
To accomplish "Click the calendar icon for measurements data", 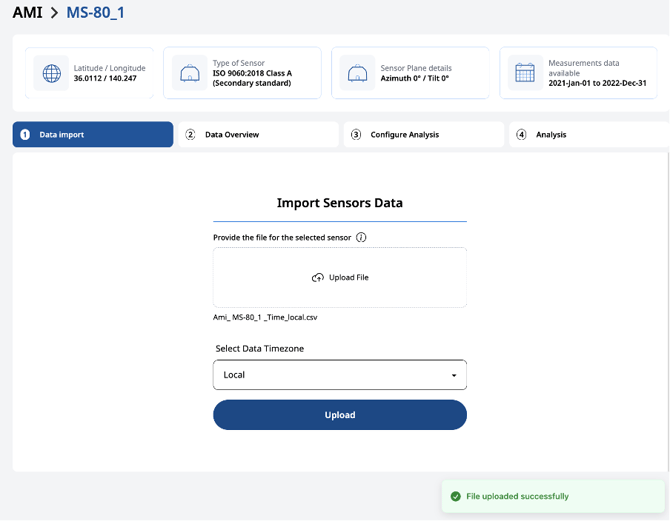I will 525,74.
